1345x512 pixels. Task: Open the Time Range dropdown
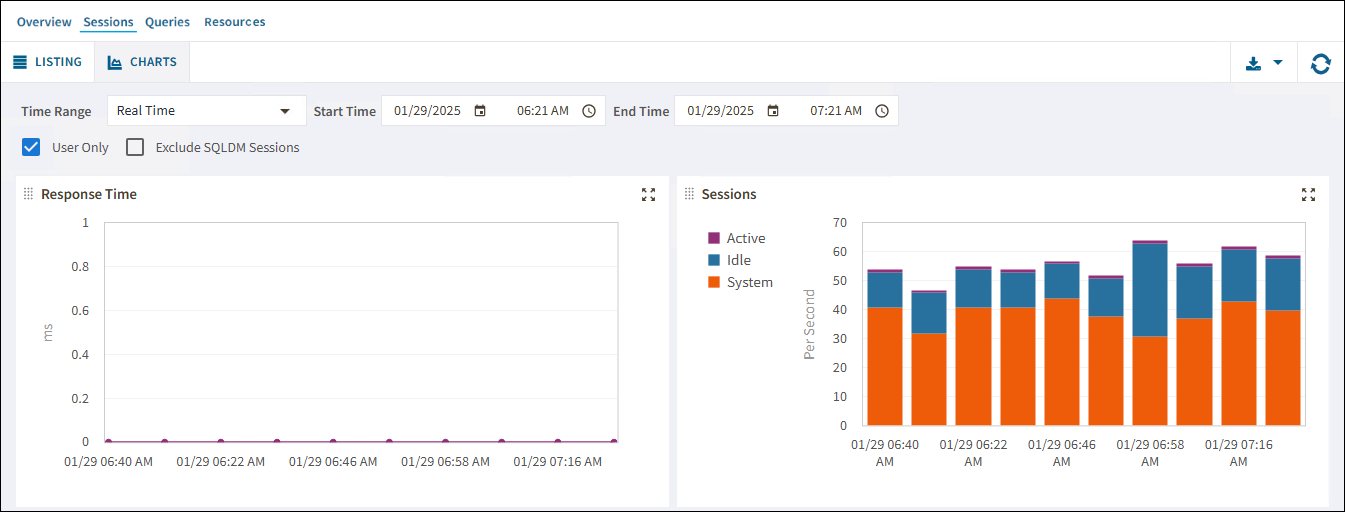[206, 111]
